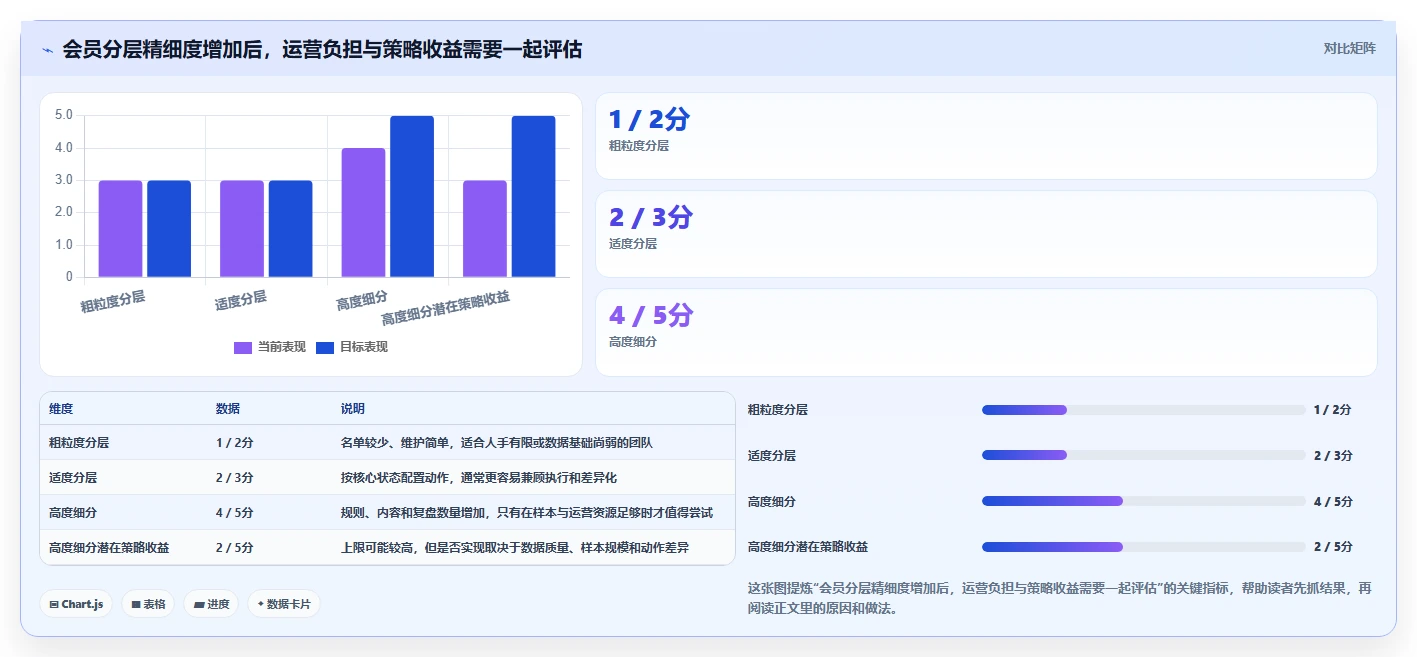Screen dimensions: 1417x657
Task: Click the chart axis label 高度细分潜在策略收益
Action: [x=446, y=309]
